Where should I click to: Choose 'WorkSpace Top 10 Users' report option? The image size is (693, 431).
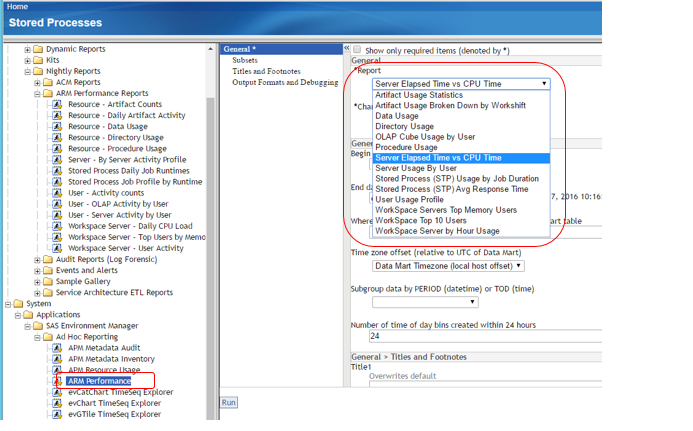[421, 219]
